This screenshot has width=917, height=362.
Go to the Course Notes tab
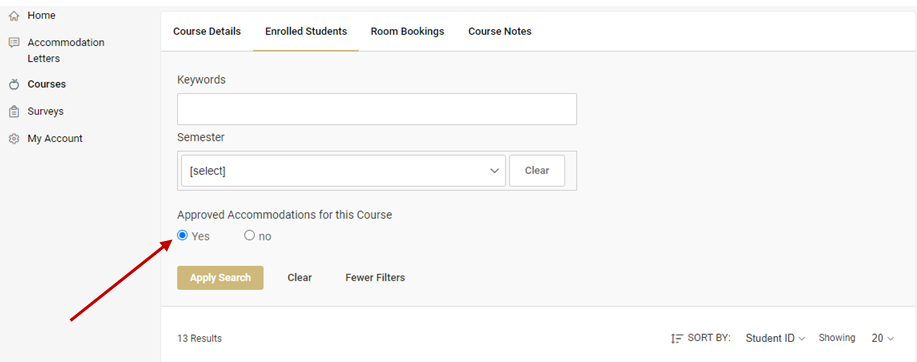click(x=499, y=32)
